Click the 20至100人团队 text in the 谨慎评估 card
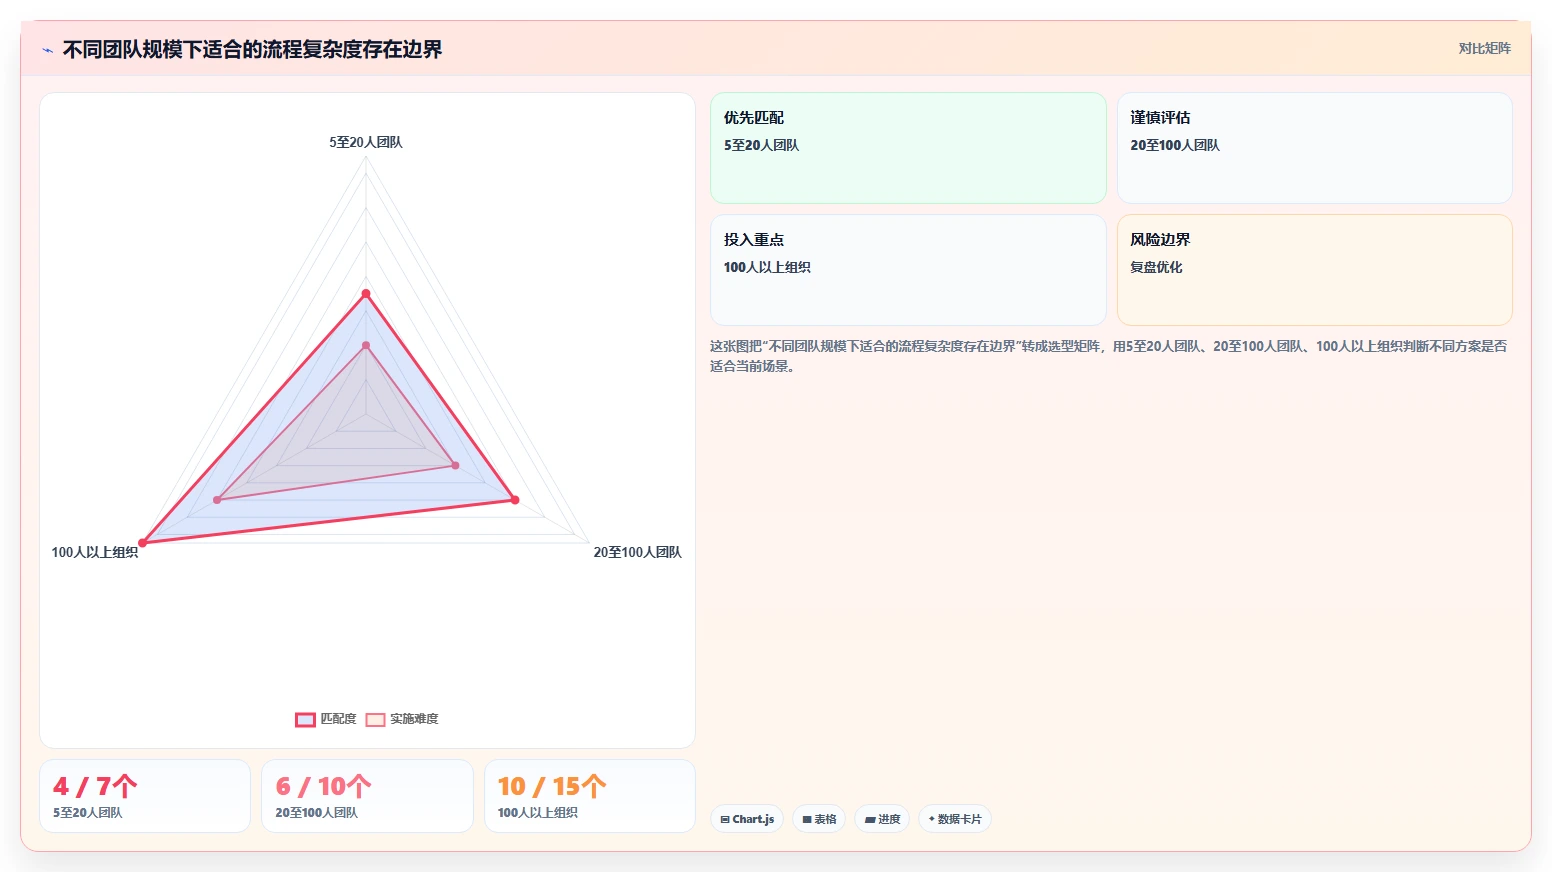The height and width of the screenshot is (872, 1552). [x=1175, y=145]
